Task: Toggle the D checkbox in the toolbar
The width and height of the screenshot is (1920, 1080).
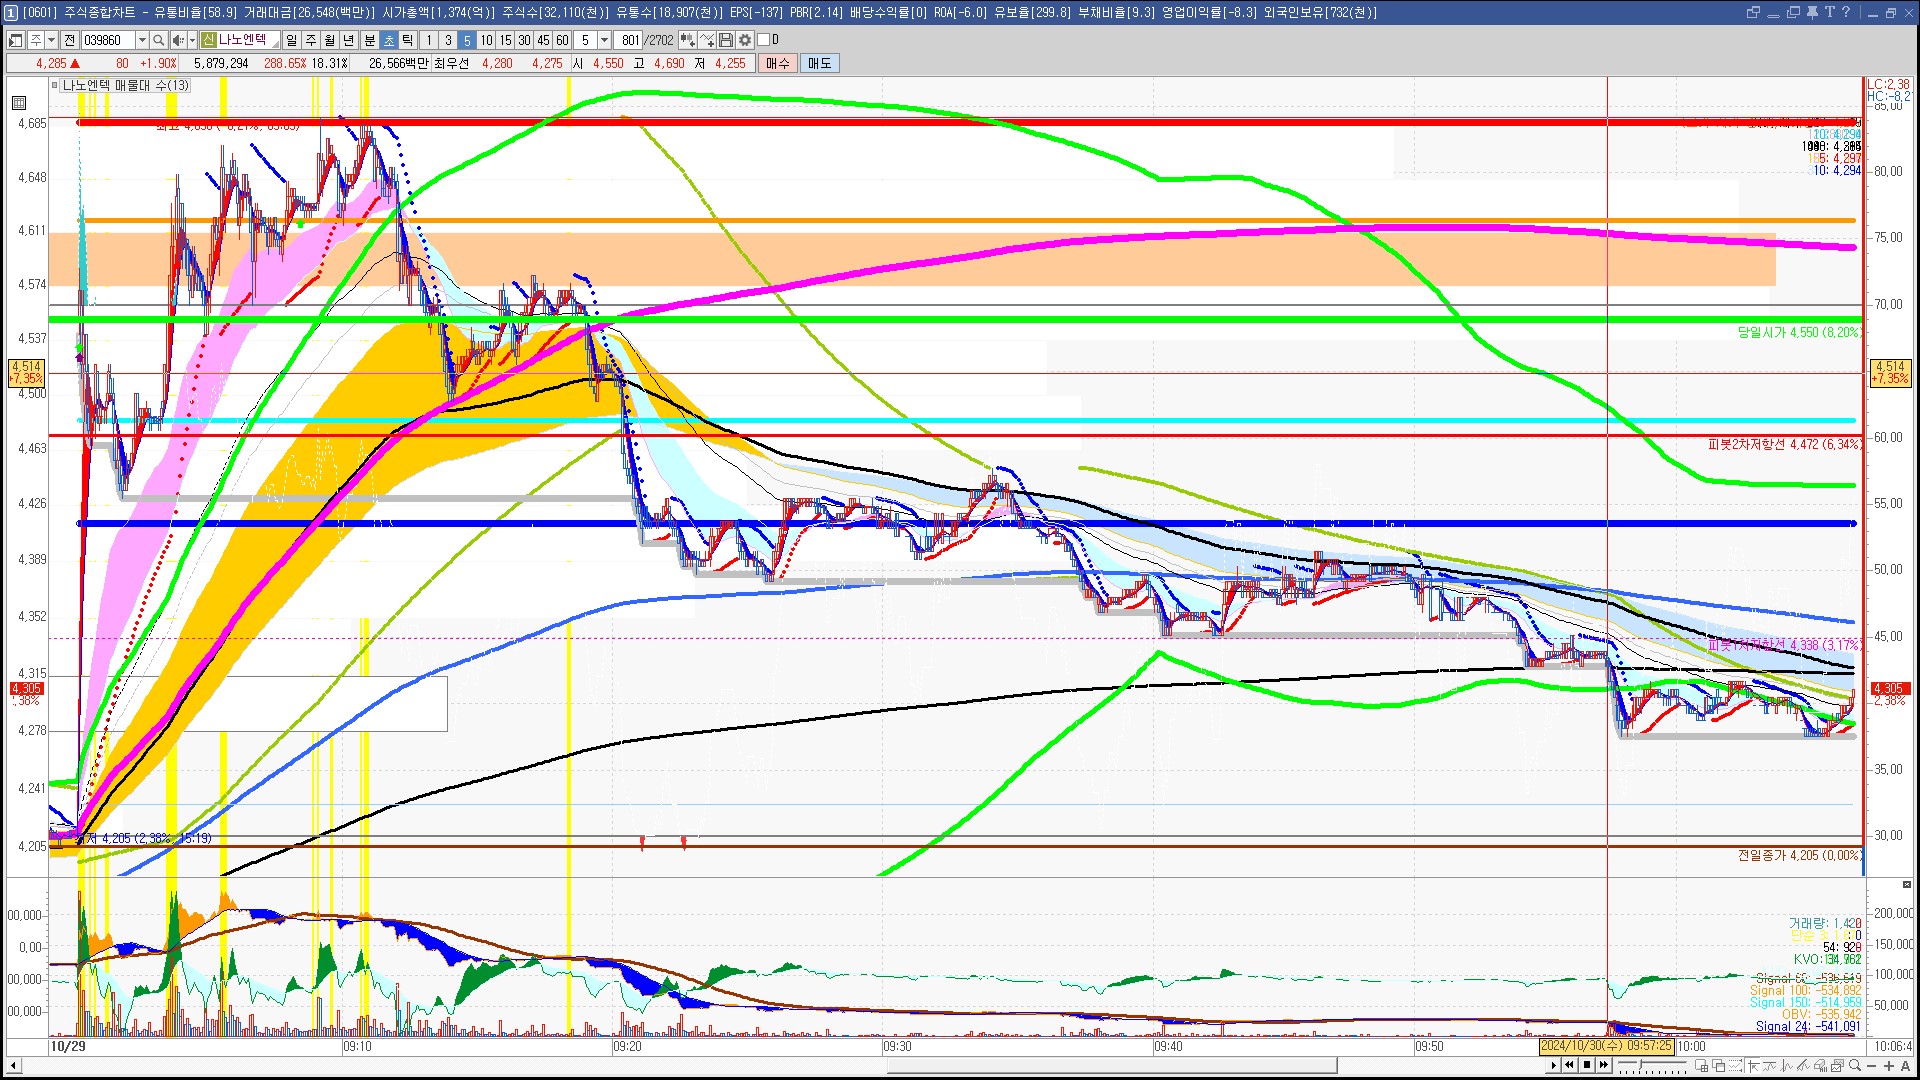Action: point(764,40)
